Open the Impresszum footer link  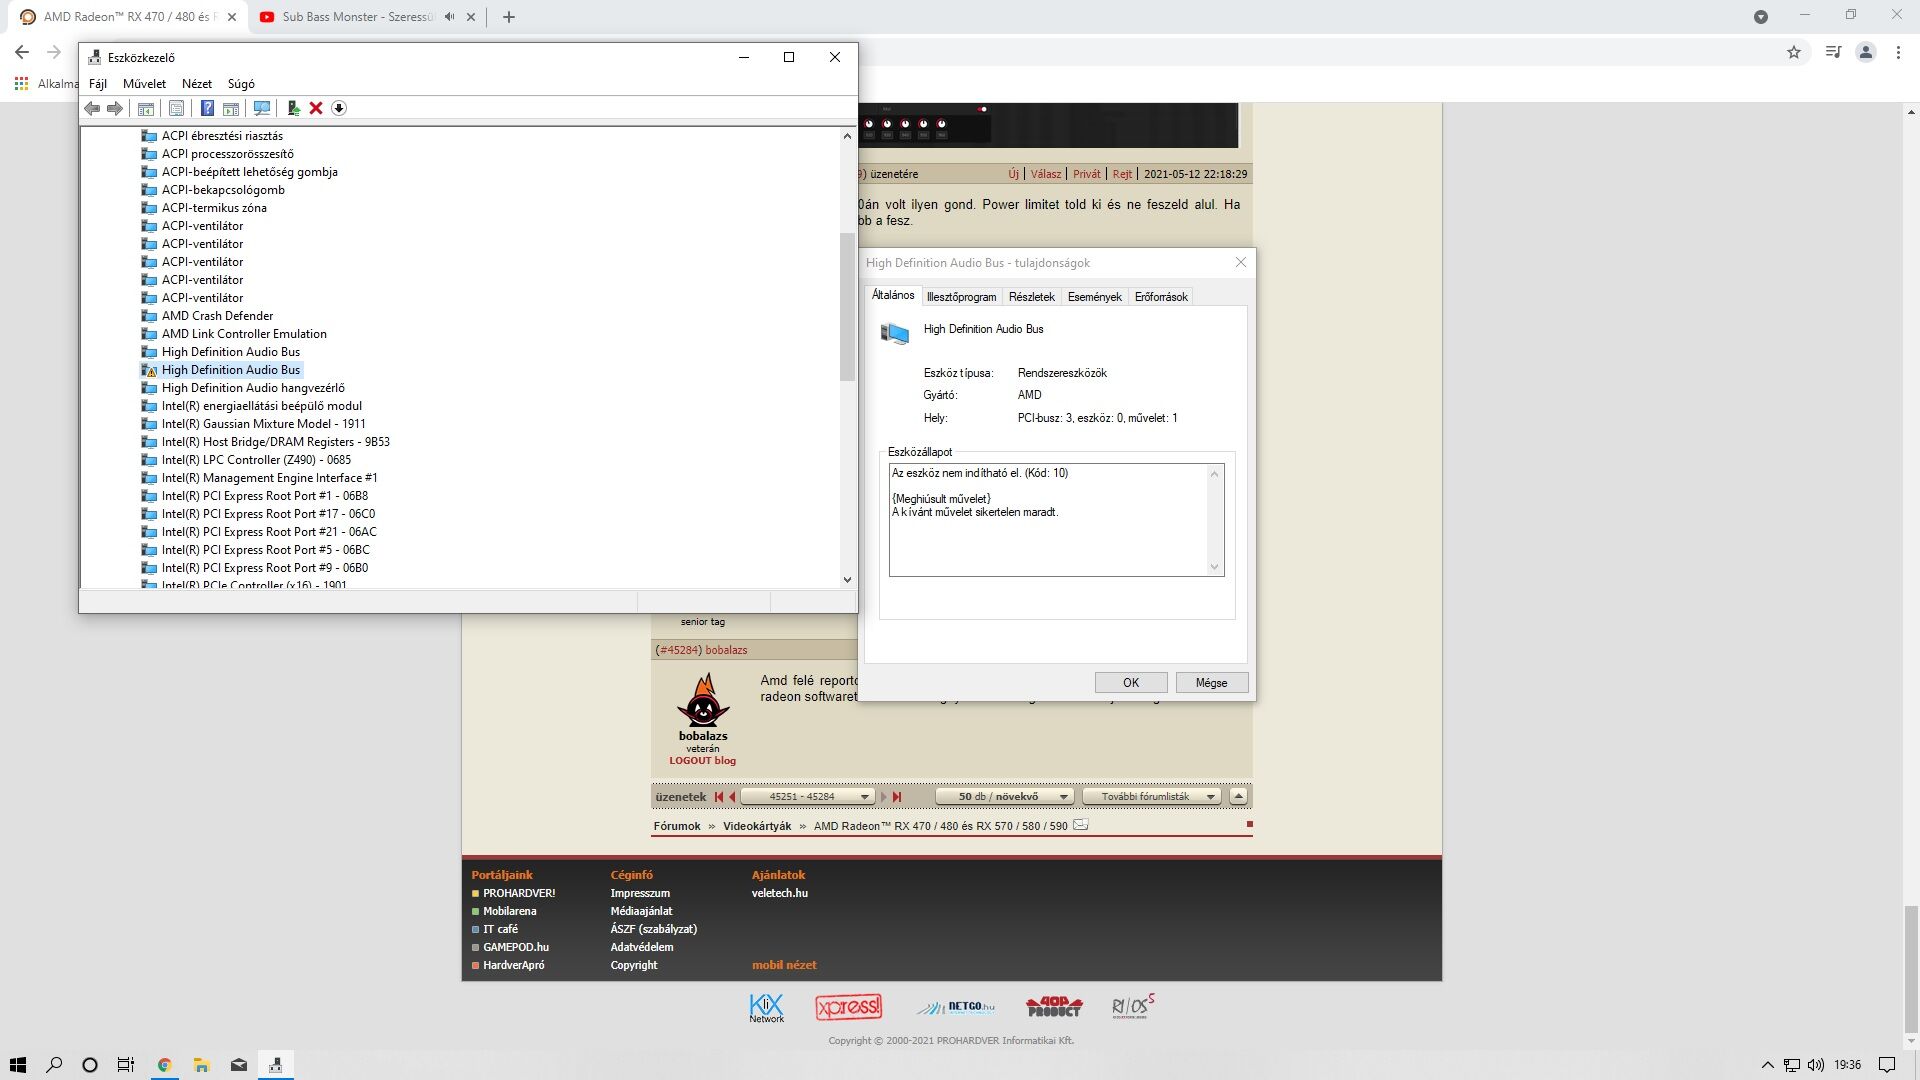pyautogui.click(x=640, y=893)
